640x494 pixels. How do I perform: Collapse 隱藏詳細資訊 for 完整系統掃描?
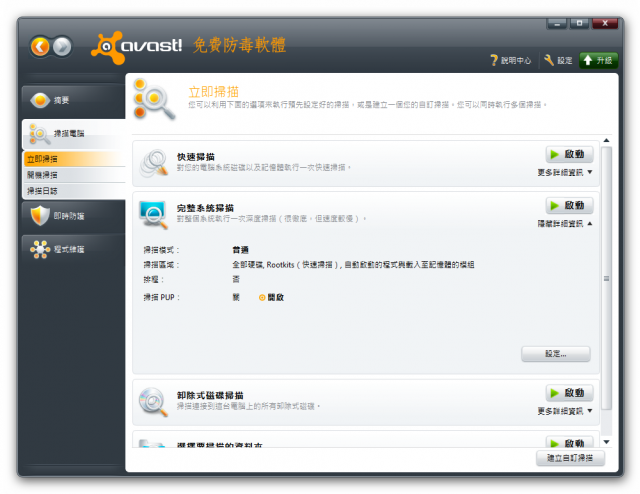pyautogui.click(x=565, y=224)
